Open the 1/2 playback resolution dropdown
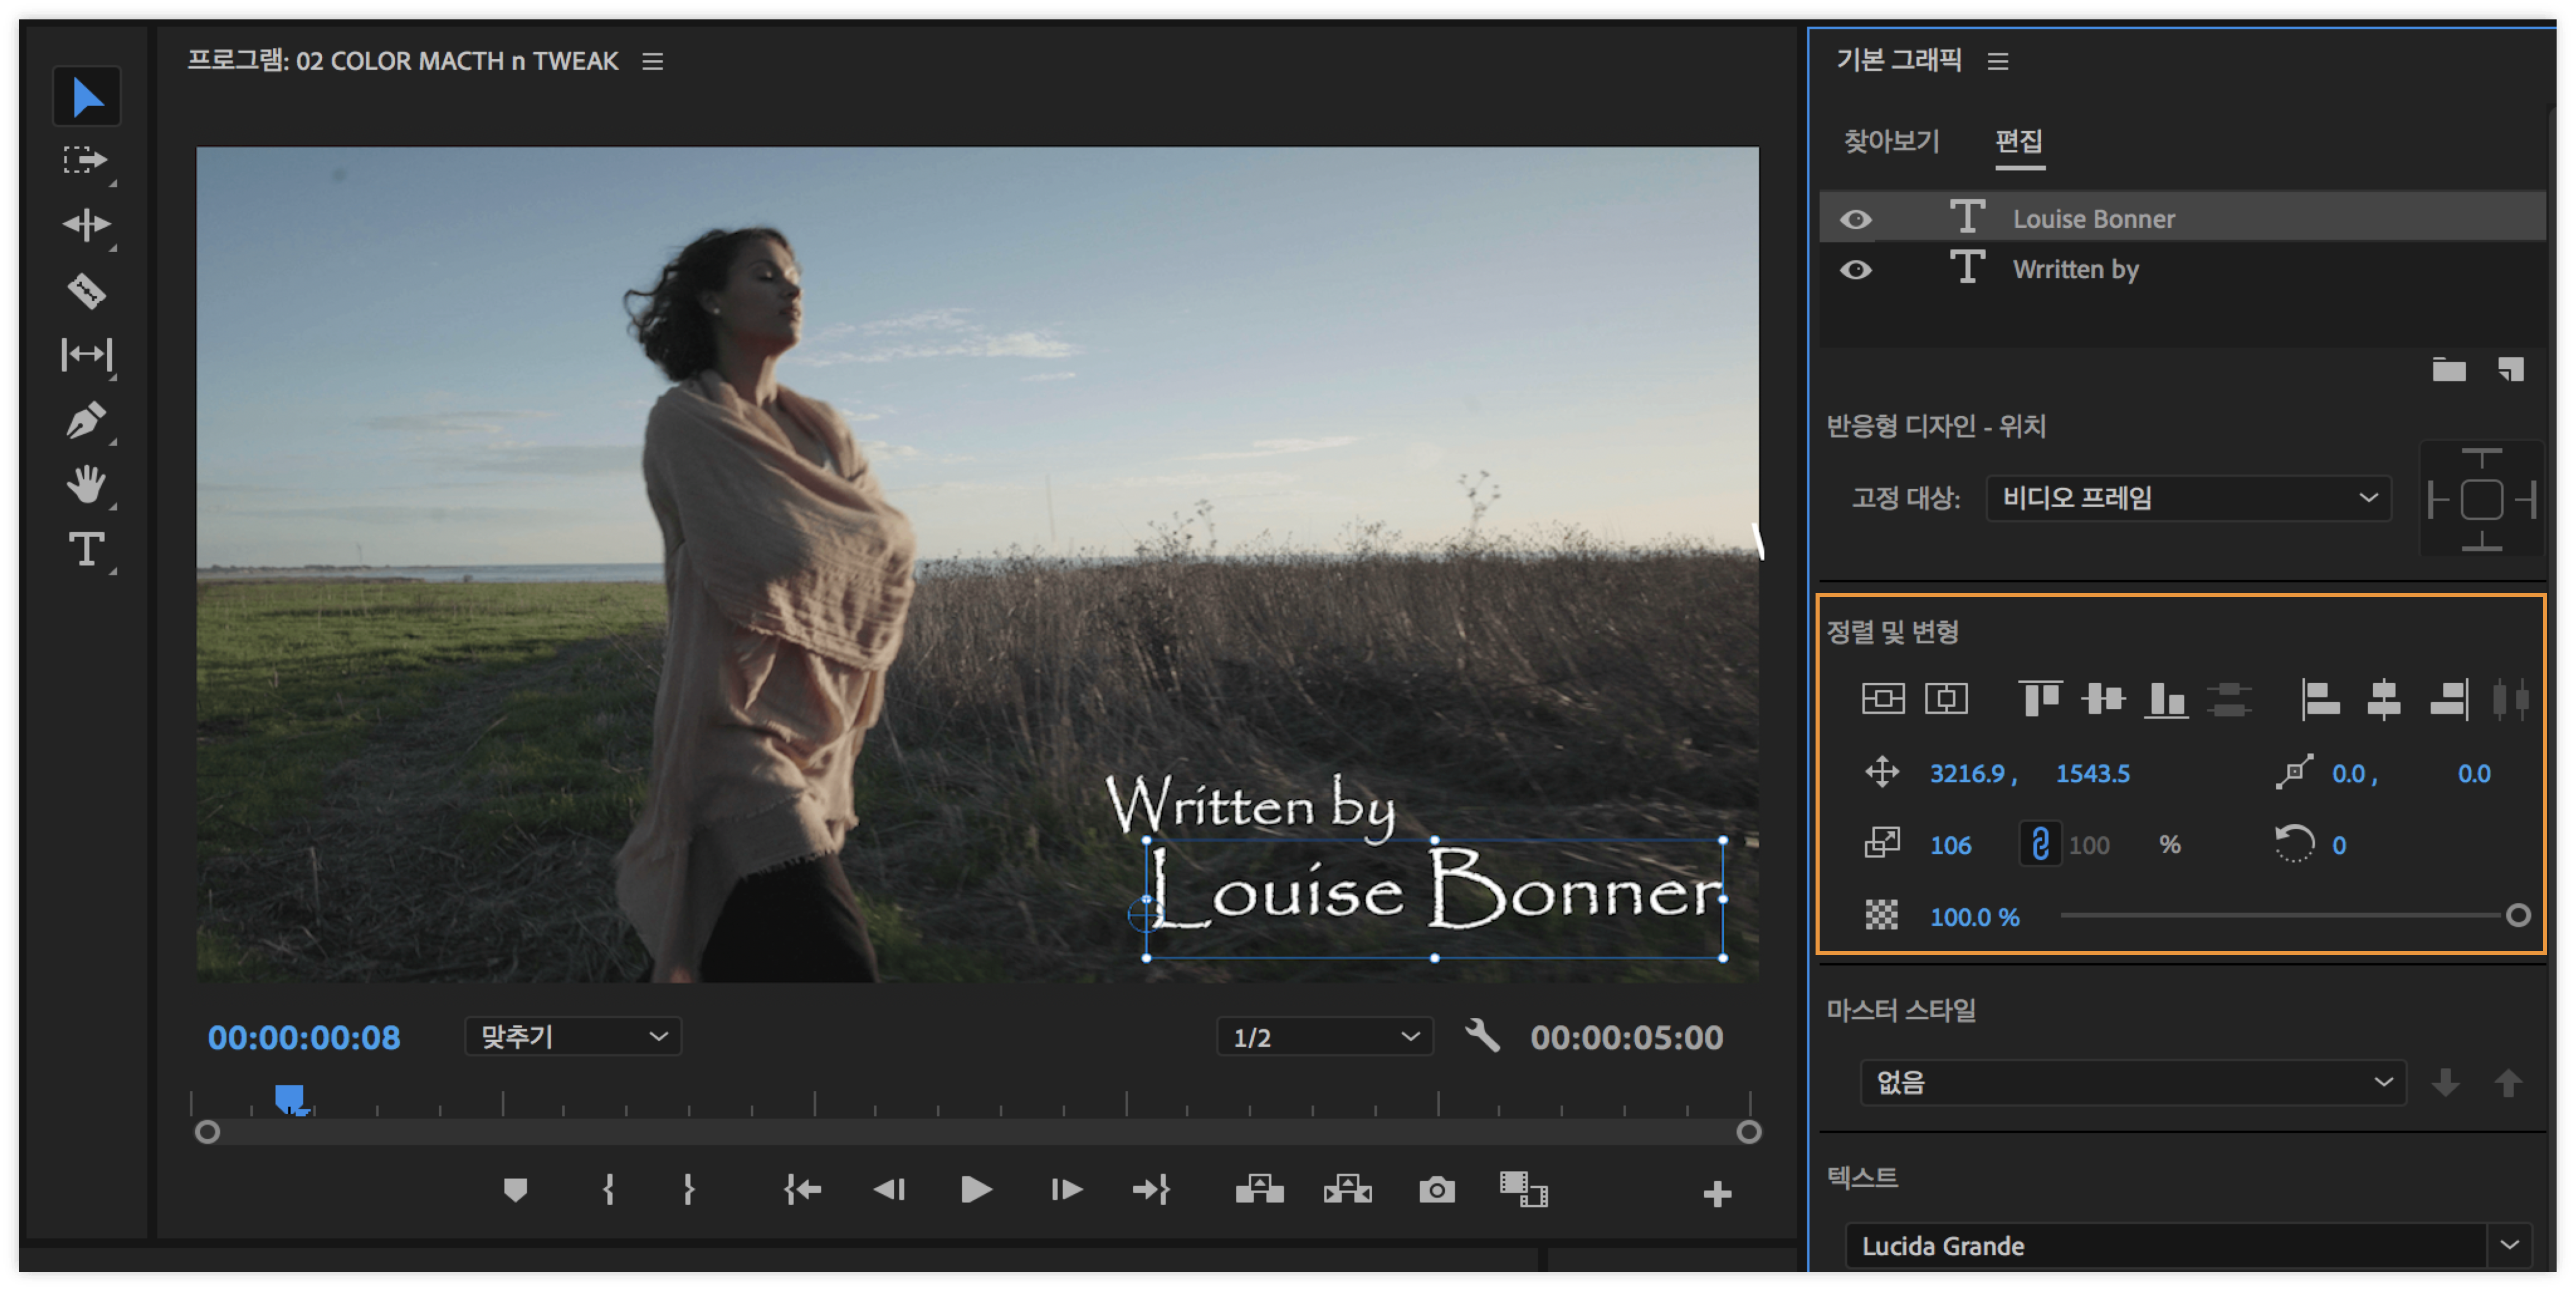The height and width of the screenshot is (1292, 2576). pos(1324,1037)
